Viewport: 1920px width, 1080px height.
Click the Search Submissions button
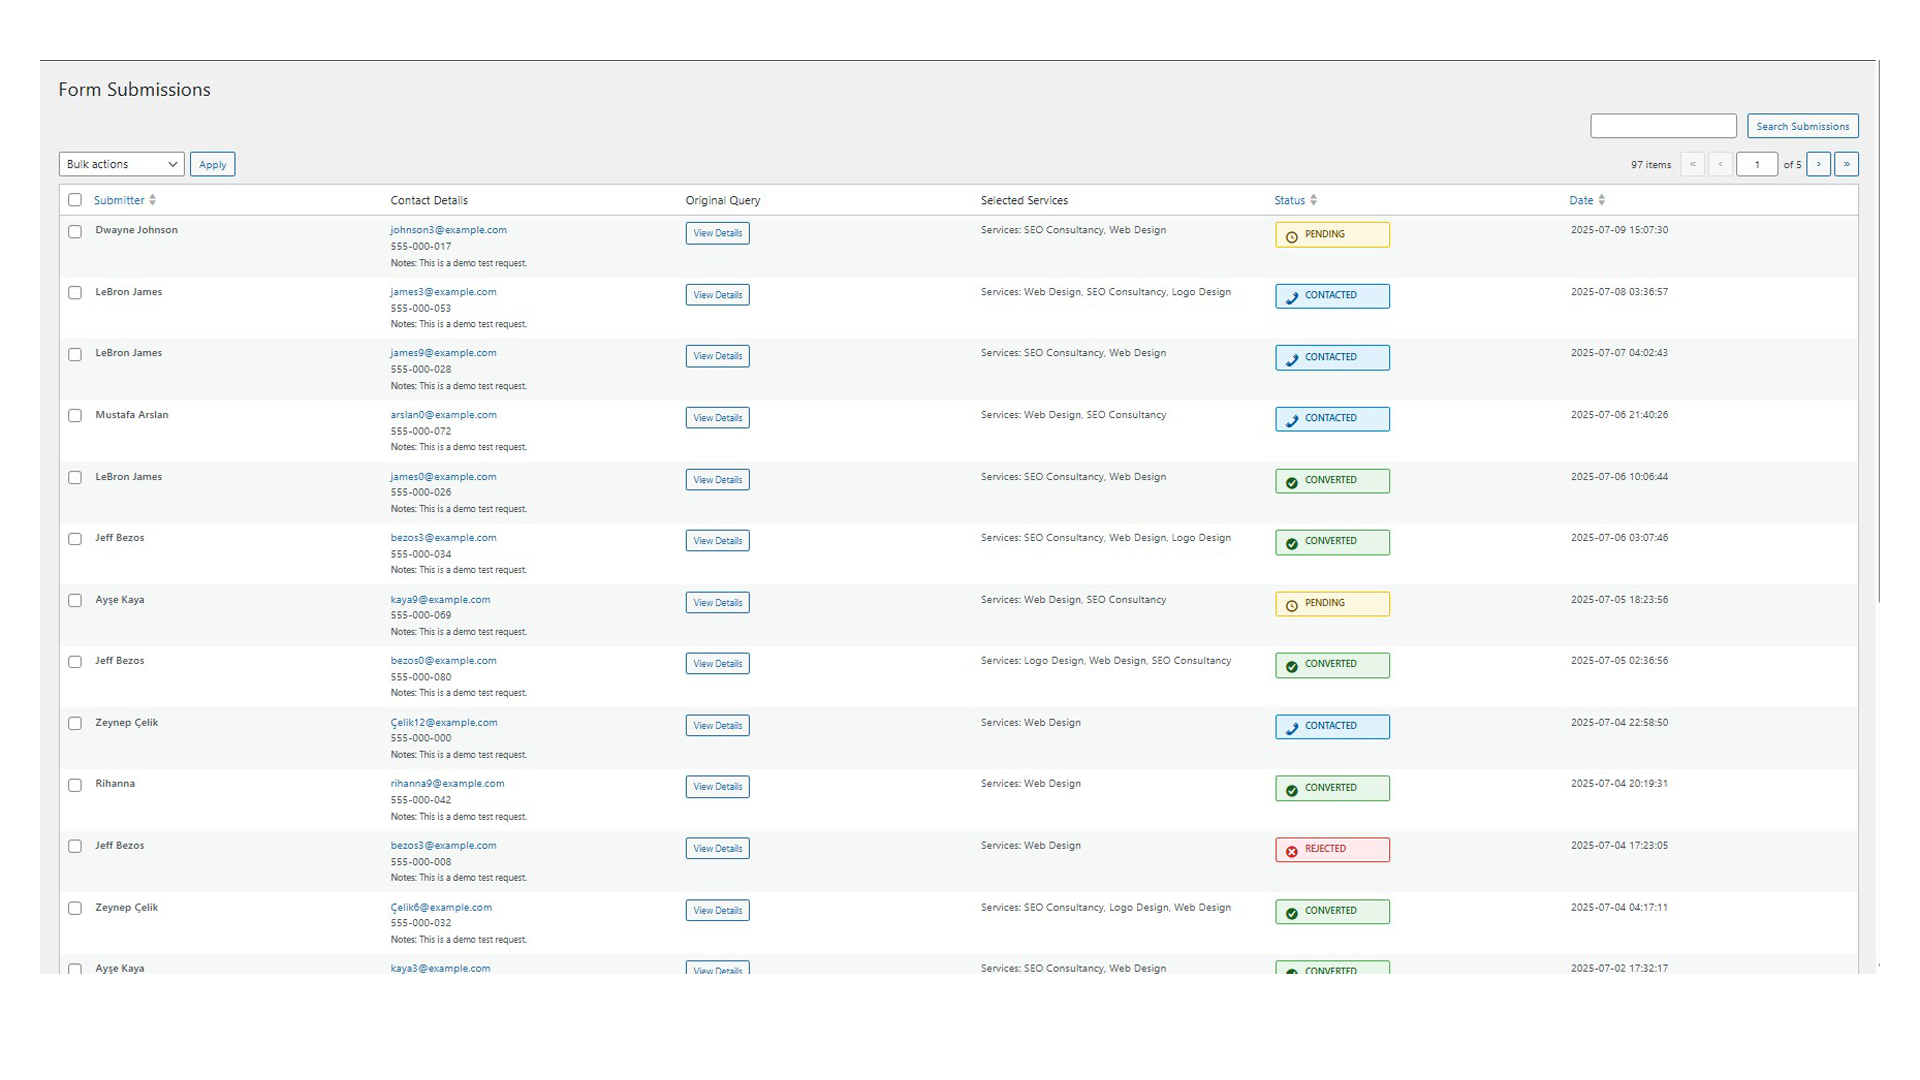(x=1802, y=126)
